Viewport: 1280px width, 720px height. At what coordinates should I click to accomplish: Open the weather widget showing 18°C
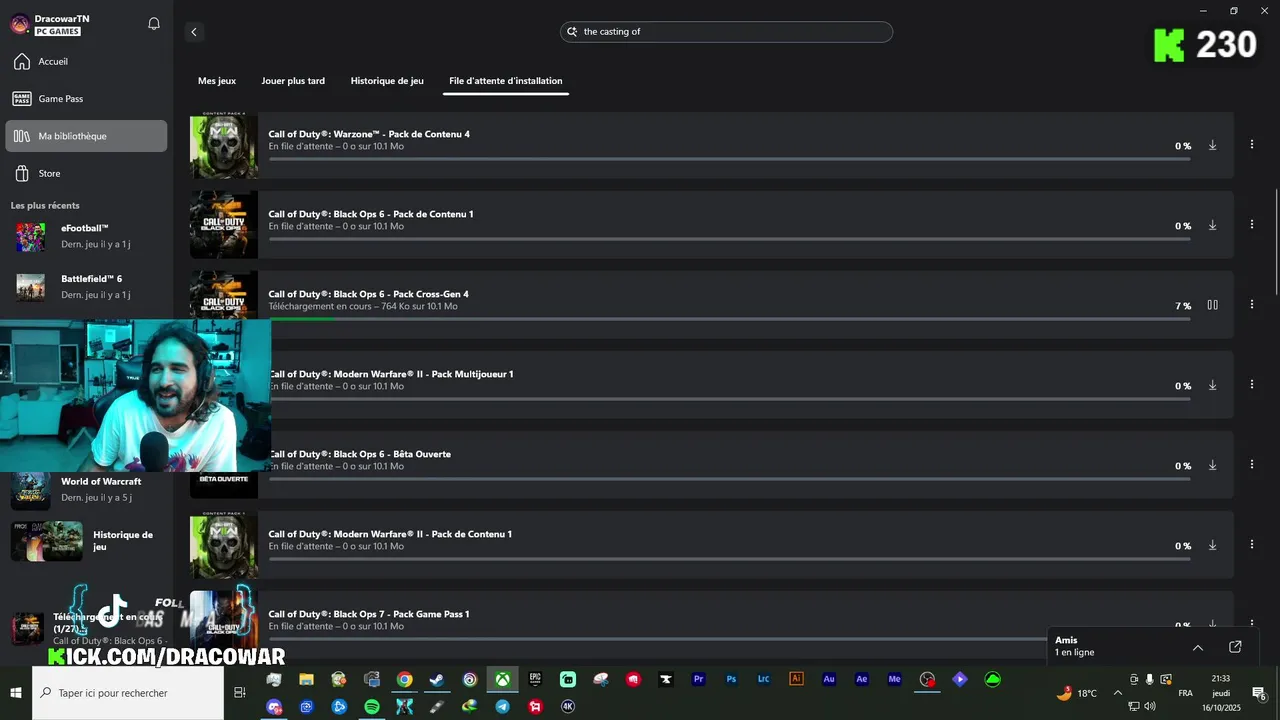1077,693
